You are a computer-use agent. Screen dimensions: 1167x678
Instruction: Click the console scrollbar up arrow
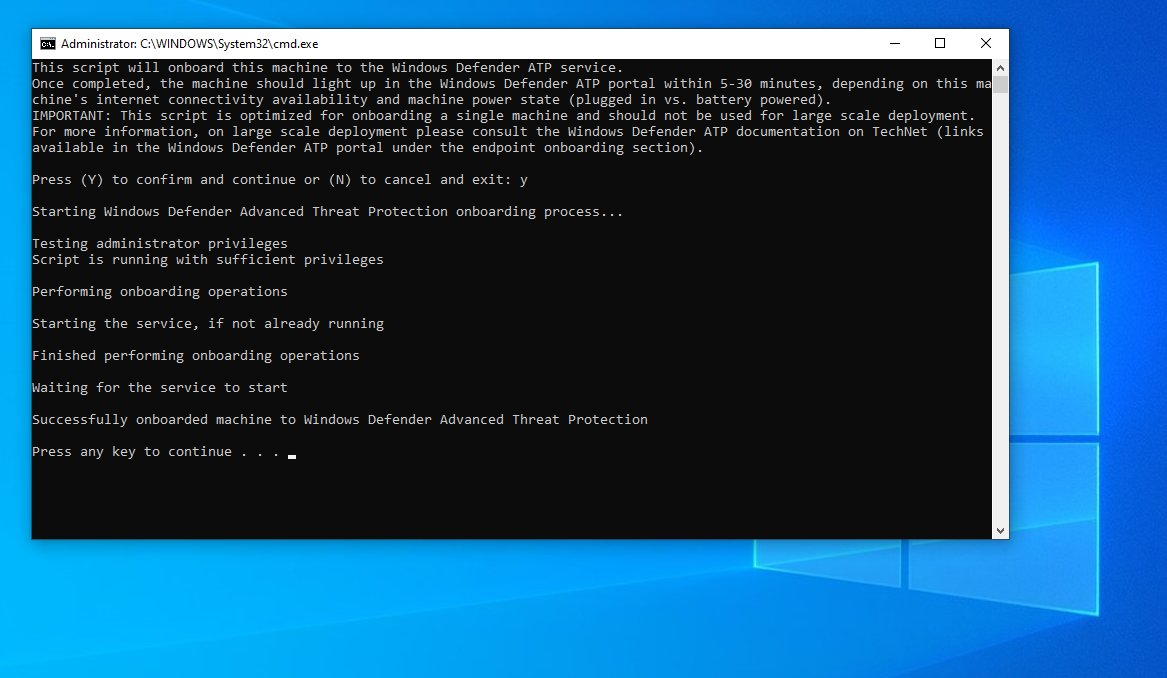tap(1000, 68)
